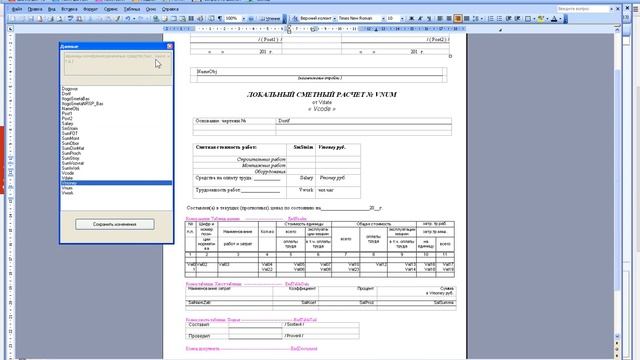640x360 pixels.
Task: Select Post2 in the list
Action: 67,118
